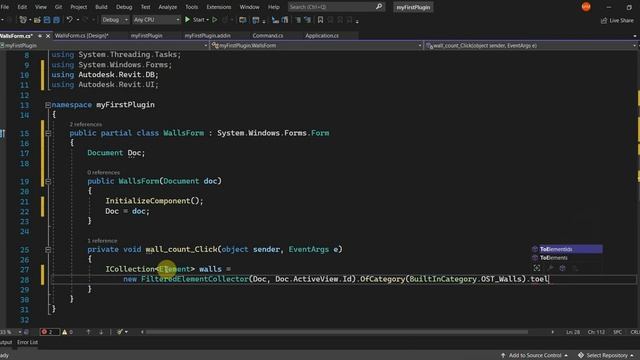This screenshot has width=640, height=360.
Task: Switch to WallsForm.cs [Design] tab
Action: click(x=82, y=36)
